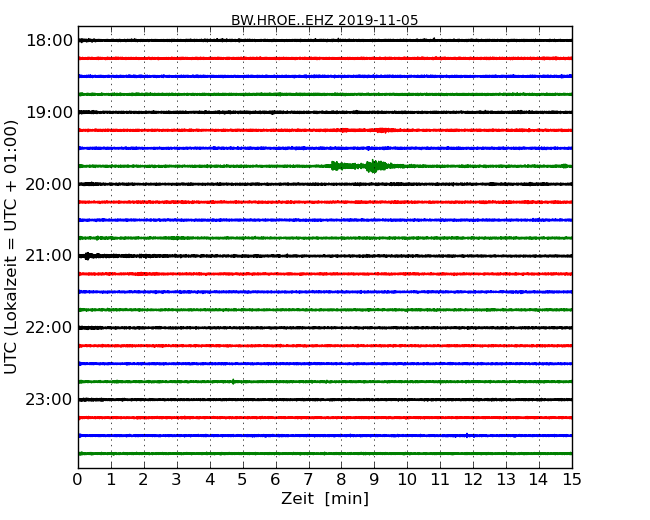The width and height of the screenshot is (650, 520).
Task: Click the 23:00 time label
Action: point(49,399)
